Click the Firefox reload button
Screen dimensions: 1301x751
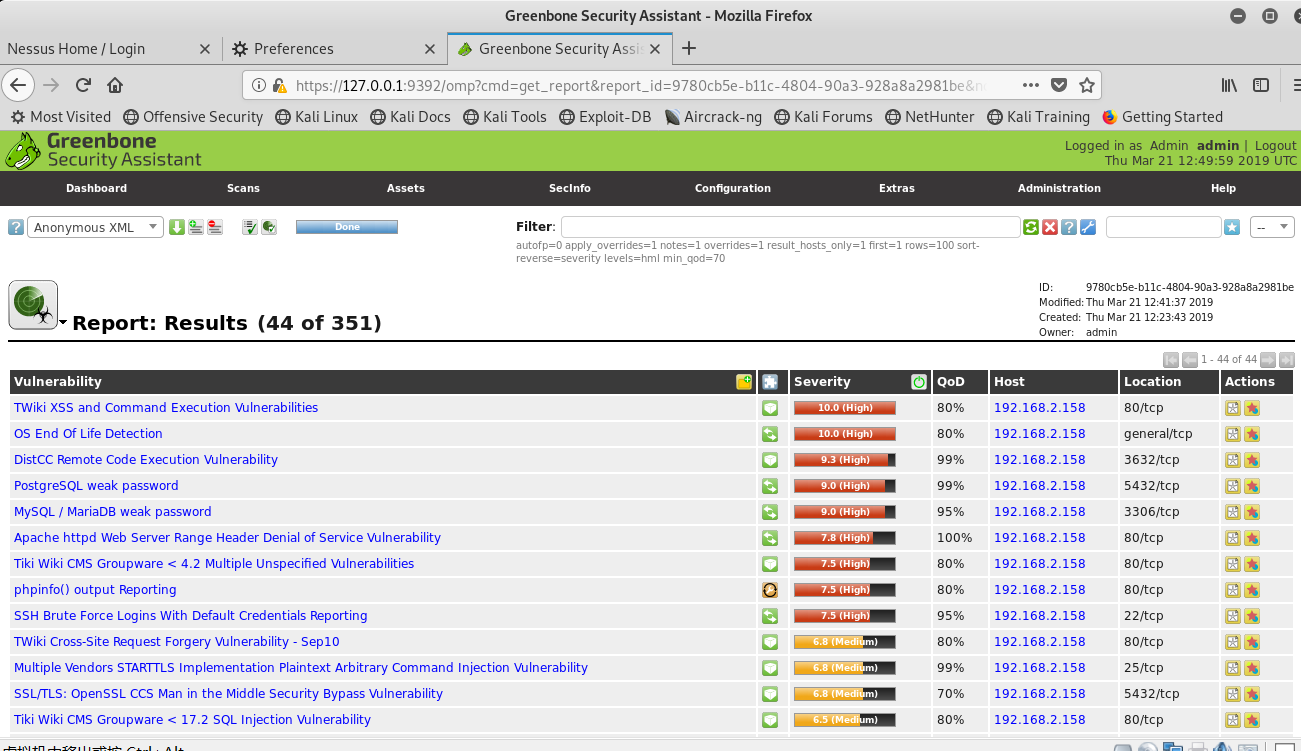[83, 85]
